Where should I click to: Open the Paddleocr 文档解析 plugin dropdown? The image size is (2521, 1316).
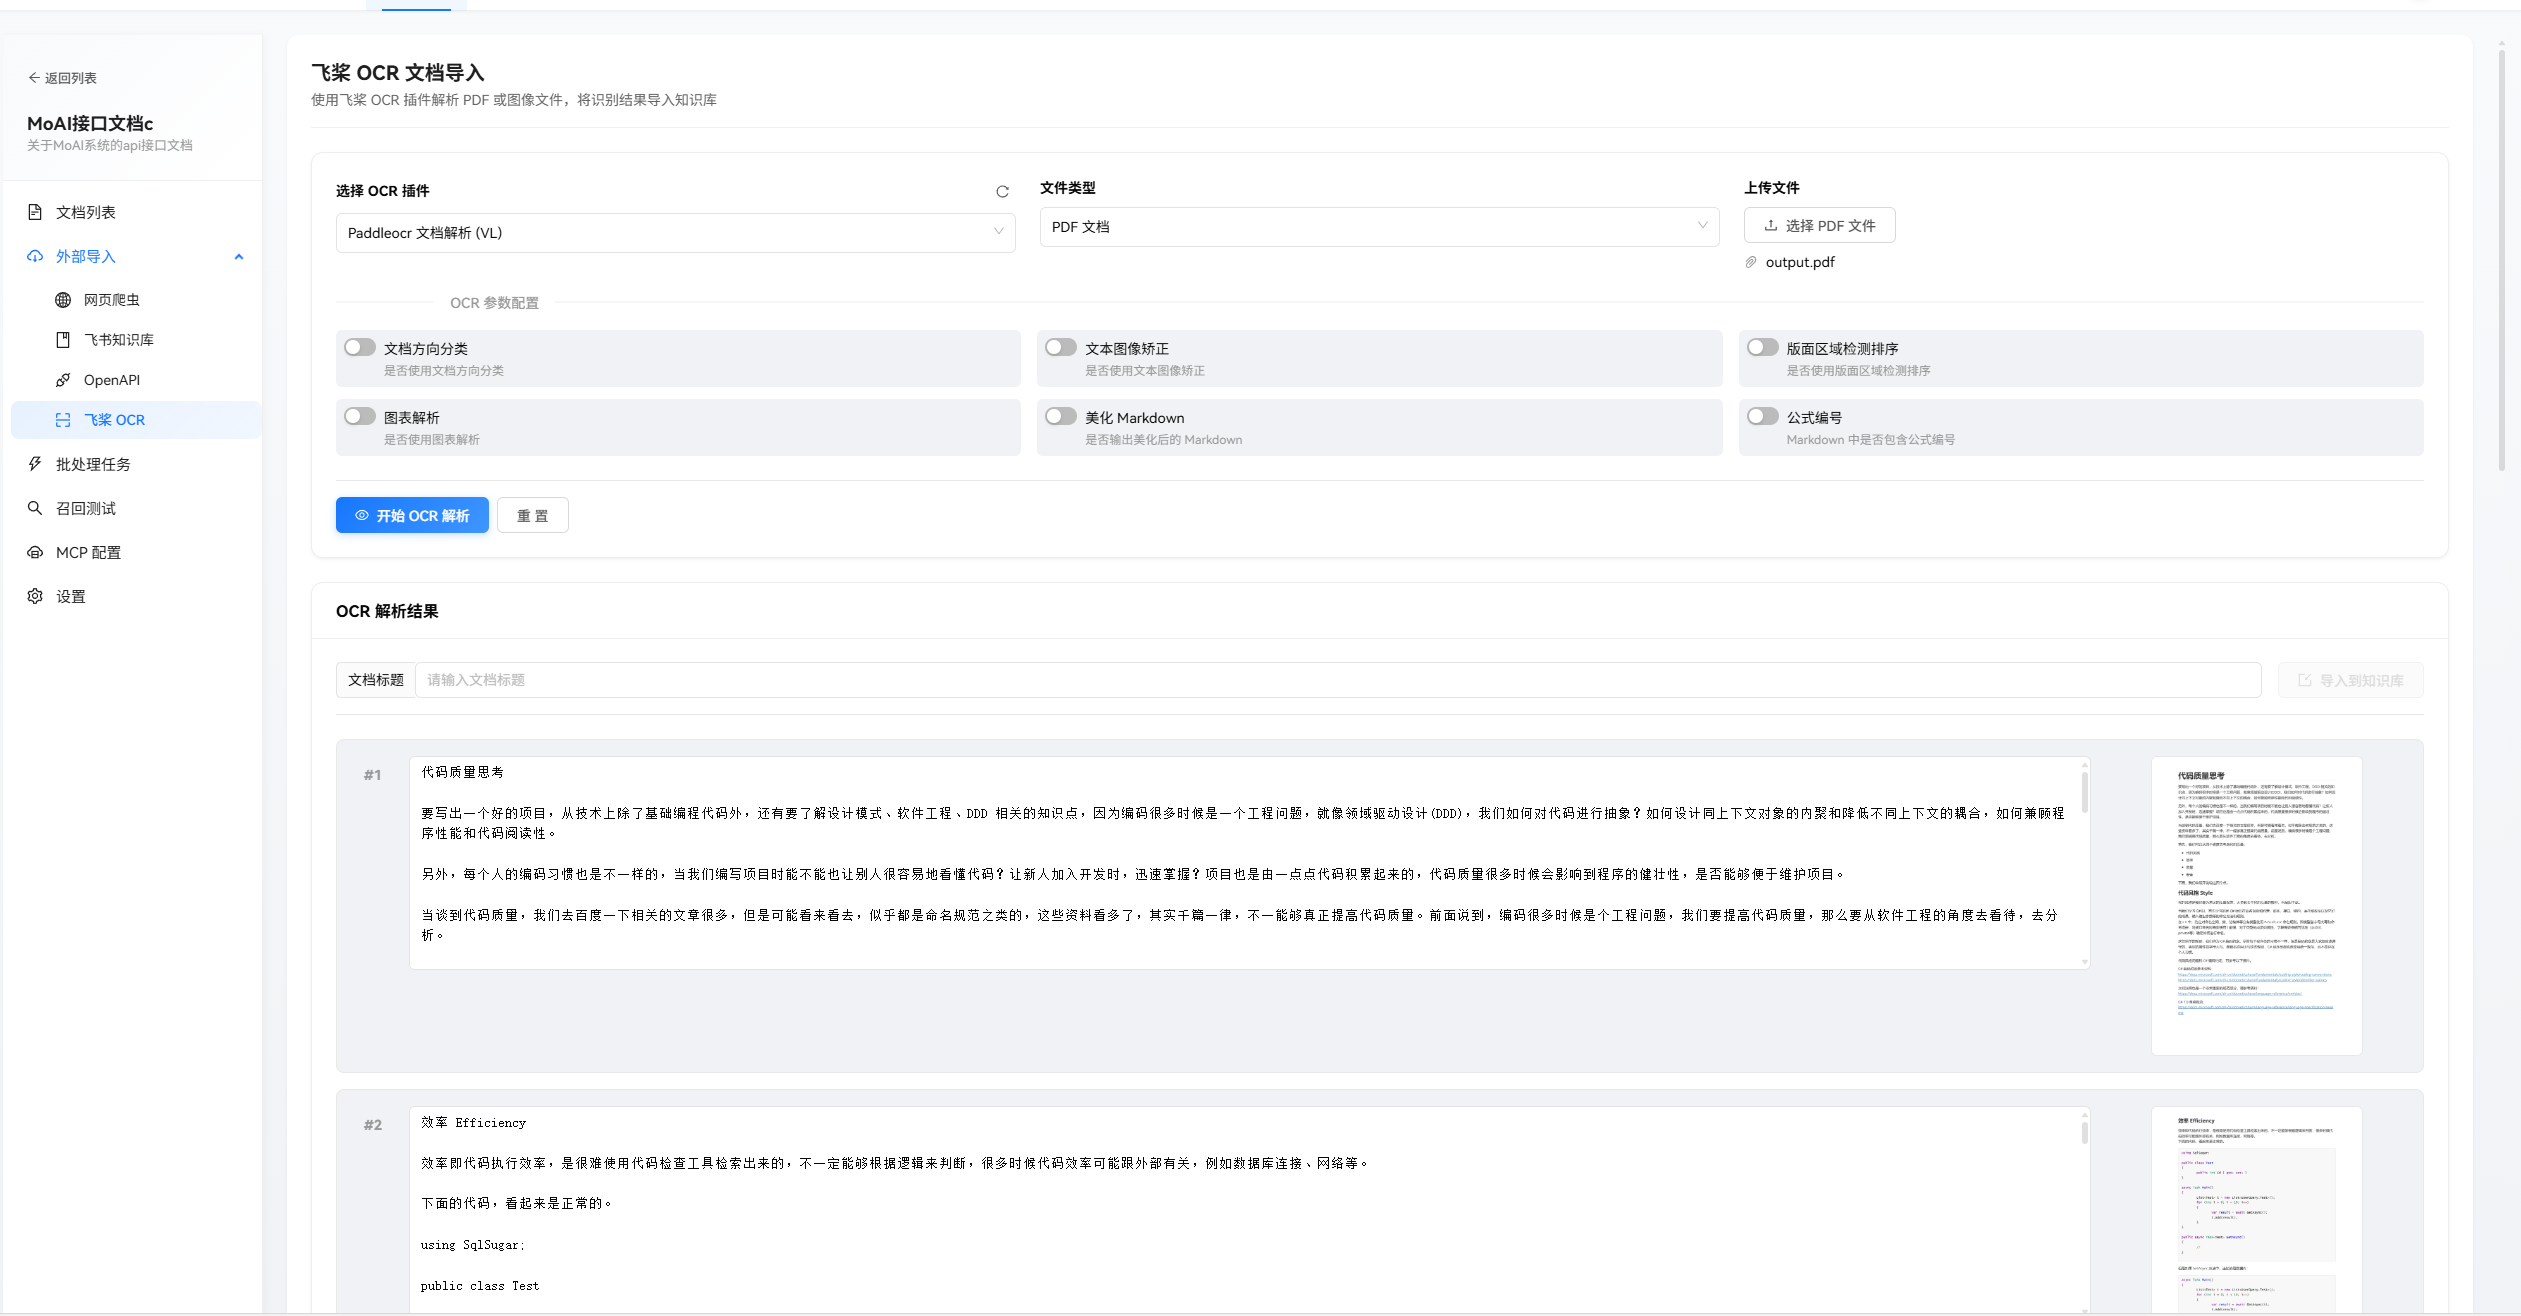click(675, 233)
